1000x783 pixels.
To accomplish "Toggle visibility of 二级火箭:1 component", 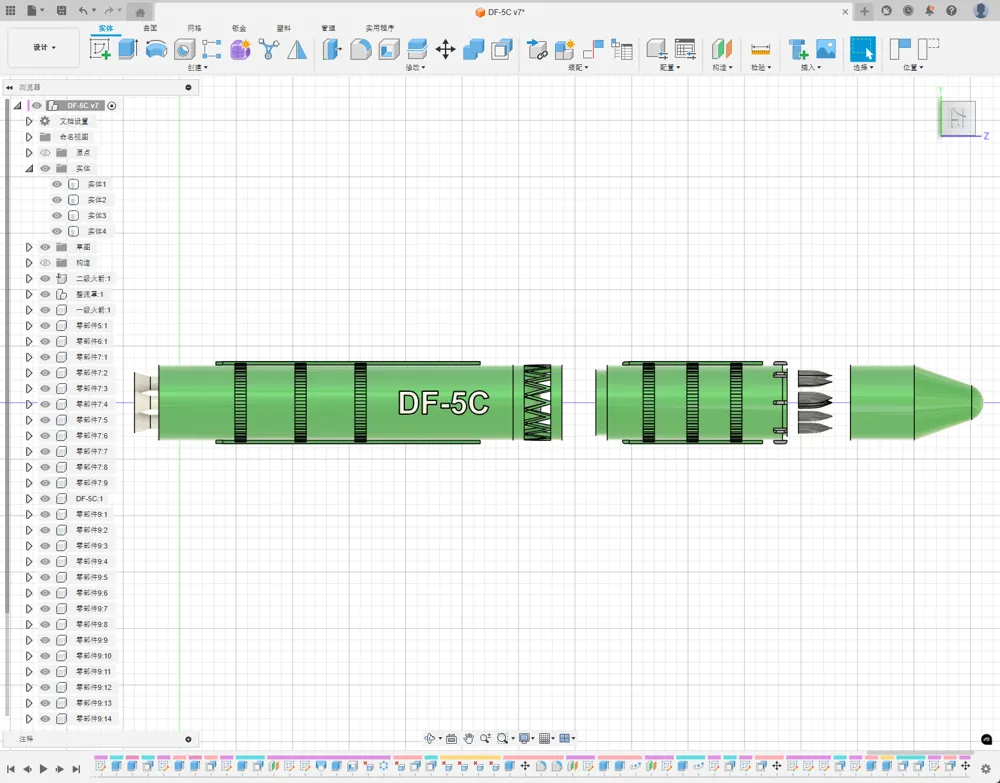I will (45, 279).
